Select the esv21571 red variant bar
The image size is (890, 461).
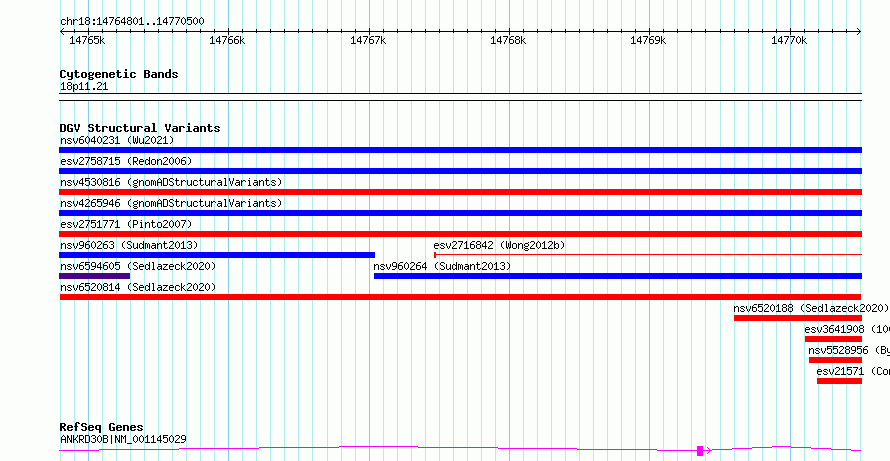pyautogui.click(x=839, y=381)
